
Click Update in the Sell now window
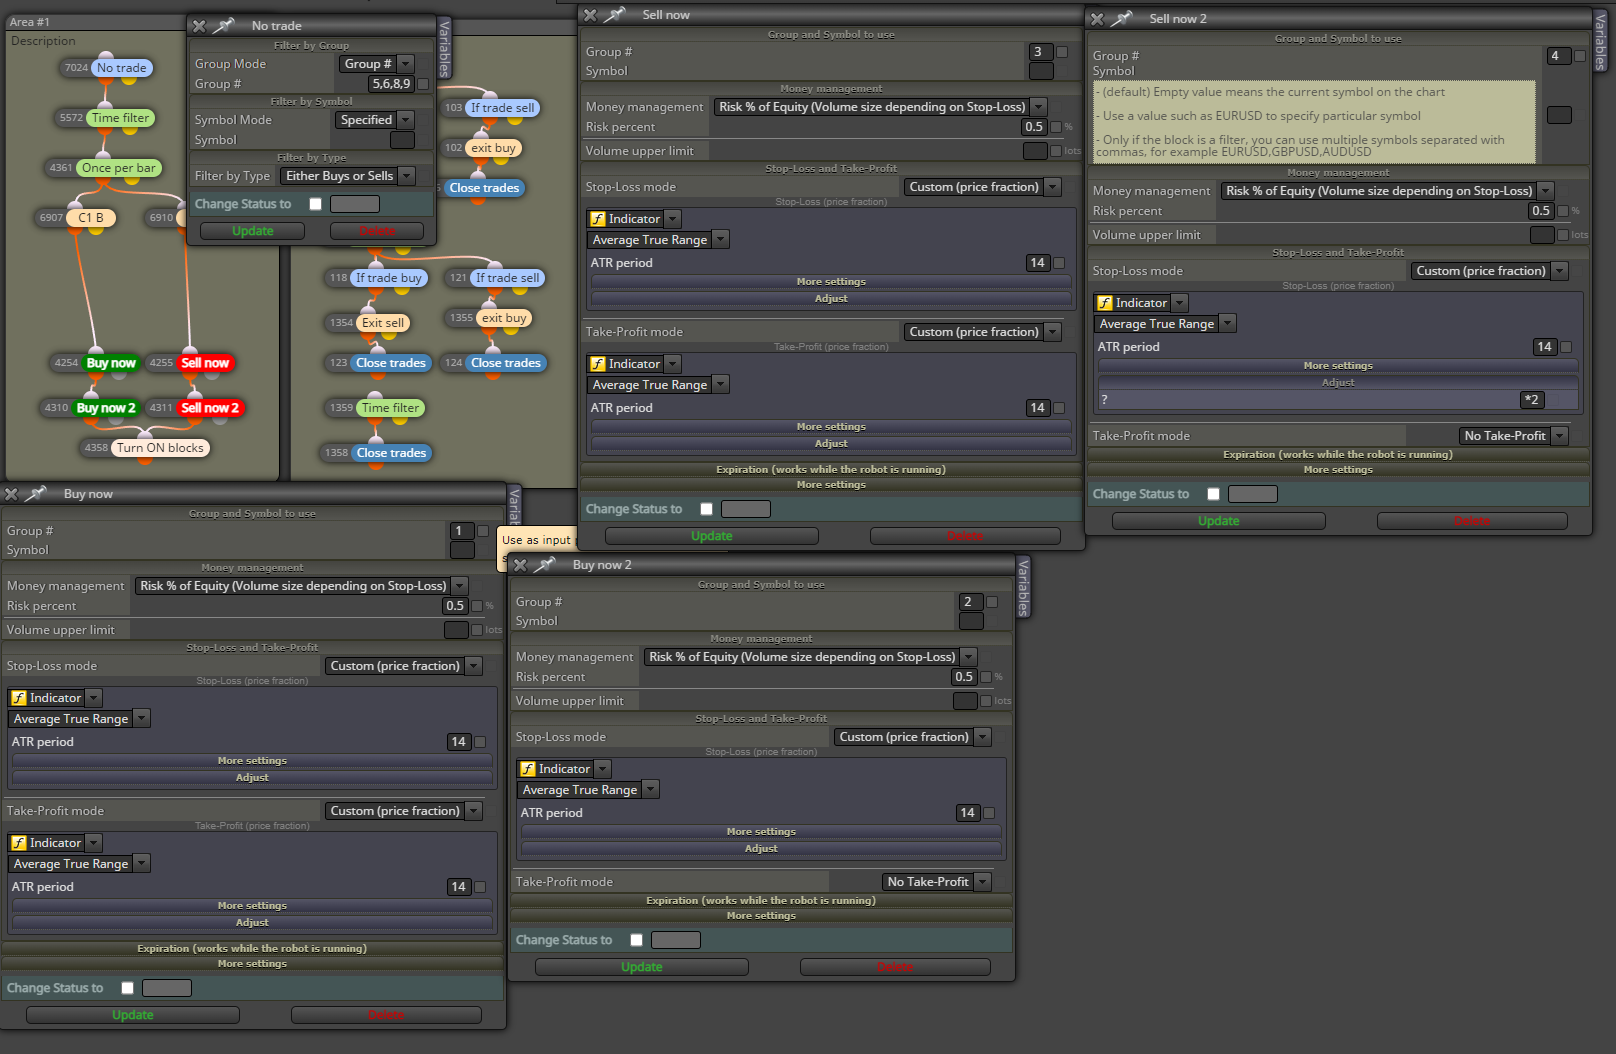click(x=711, y=536)
